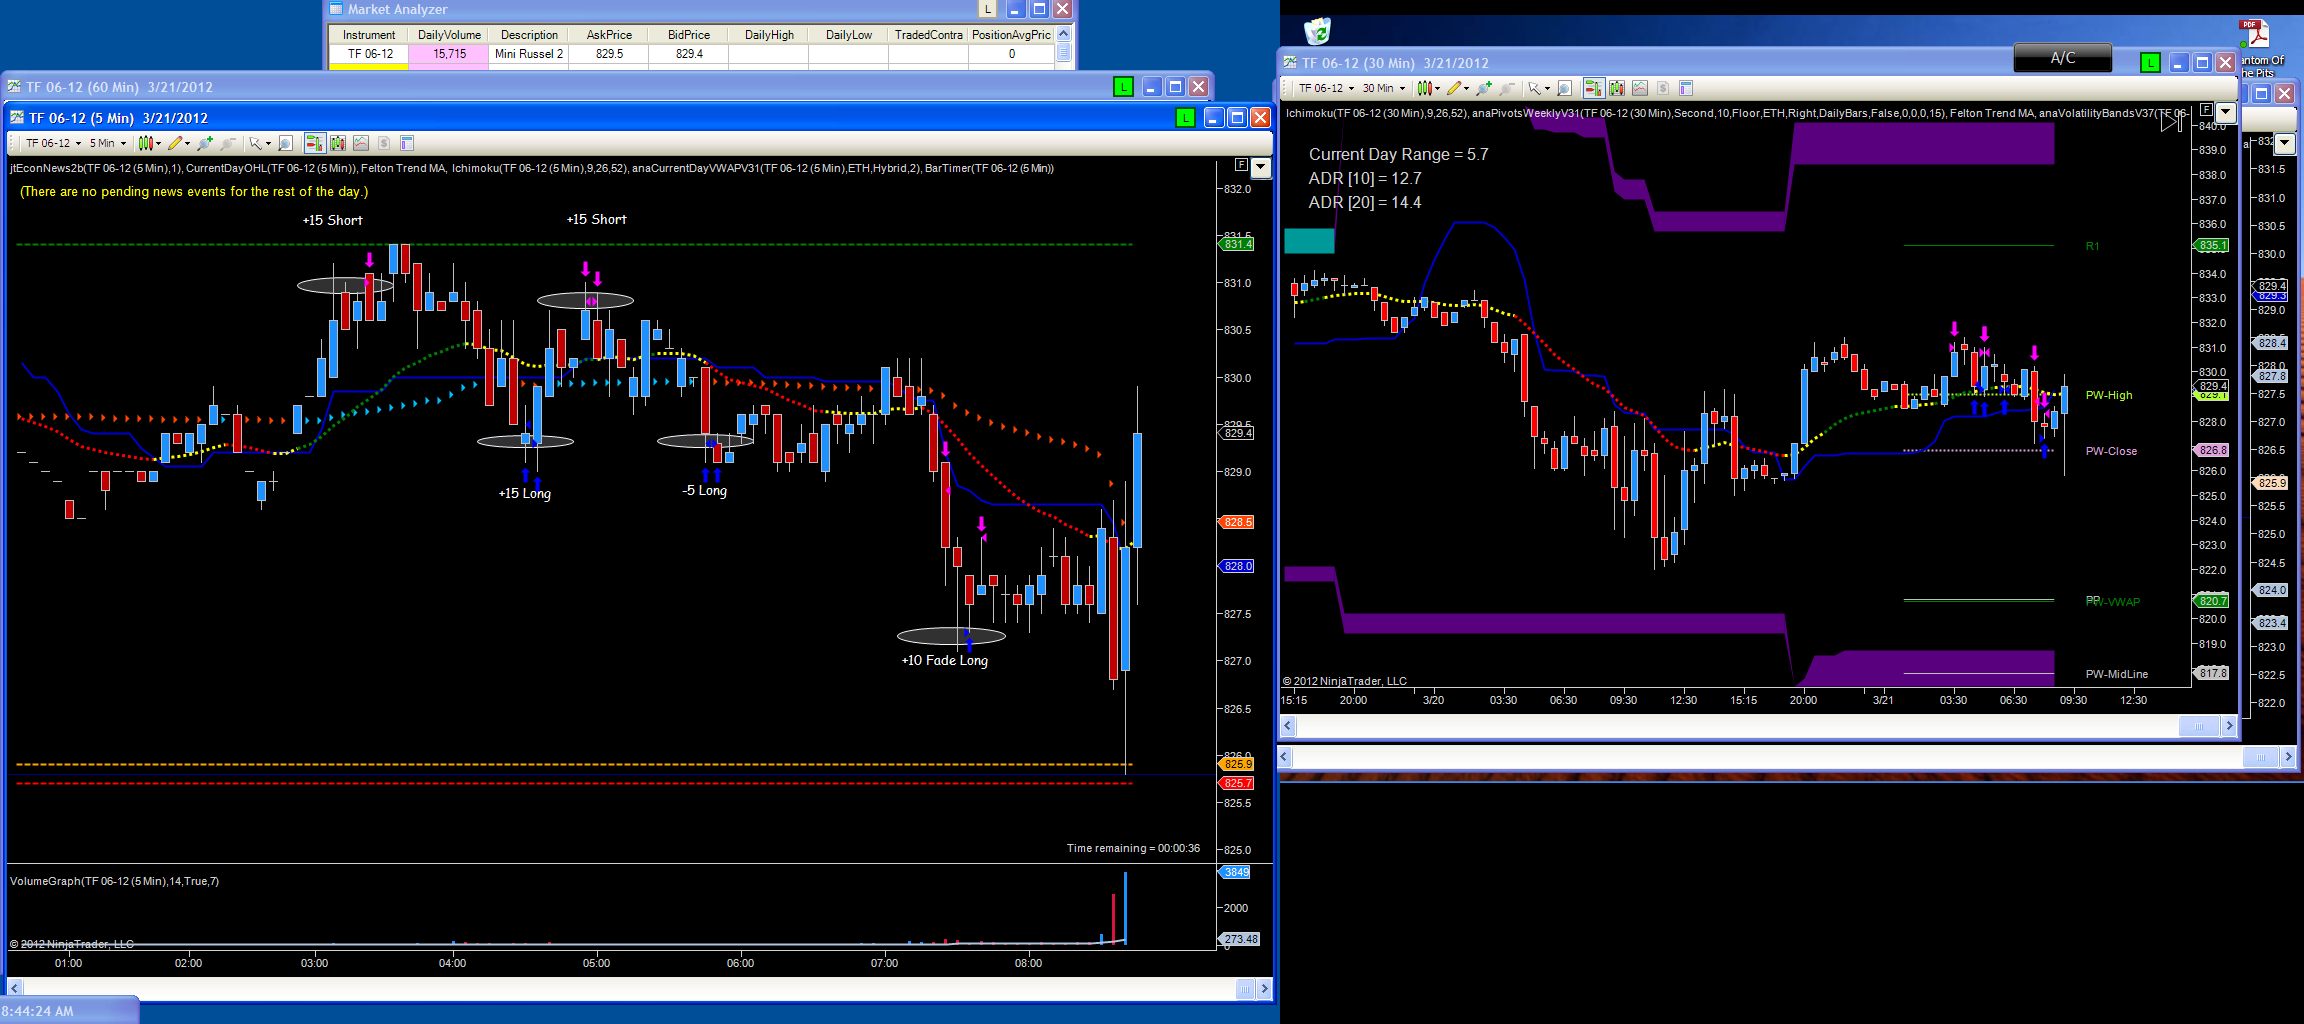2304x1024 pixels.
Task: Click zoom in magnifier in 30 Min chart toolbar
Action: (1484, 88)
